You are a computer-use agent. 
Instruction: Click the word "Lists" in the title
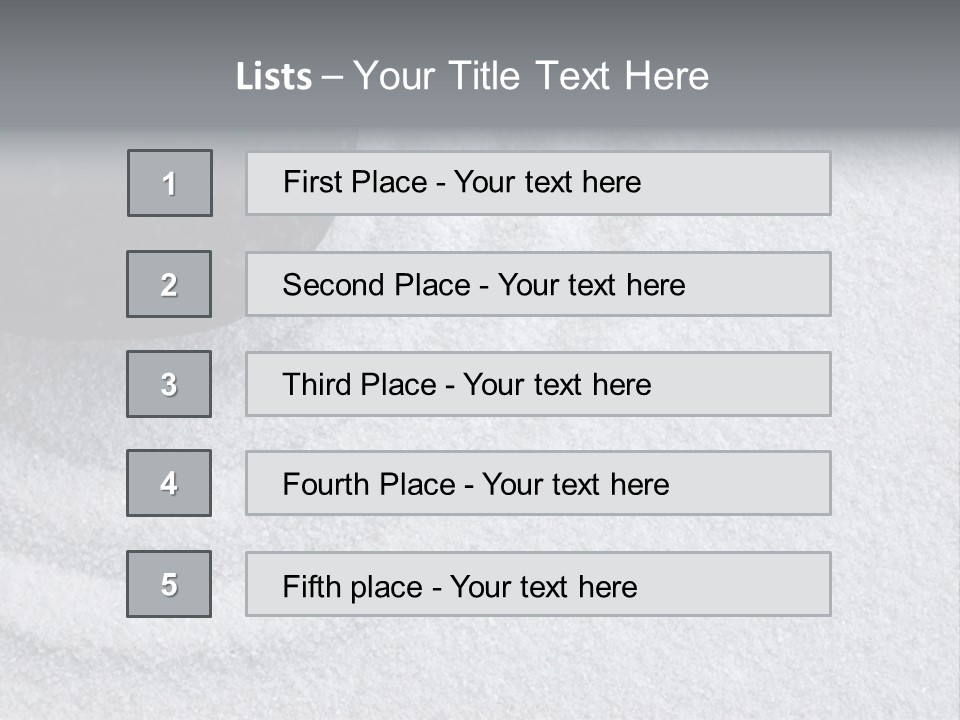click(x=274, y=77)
